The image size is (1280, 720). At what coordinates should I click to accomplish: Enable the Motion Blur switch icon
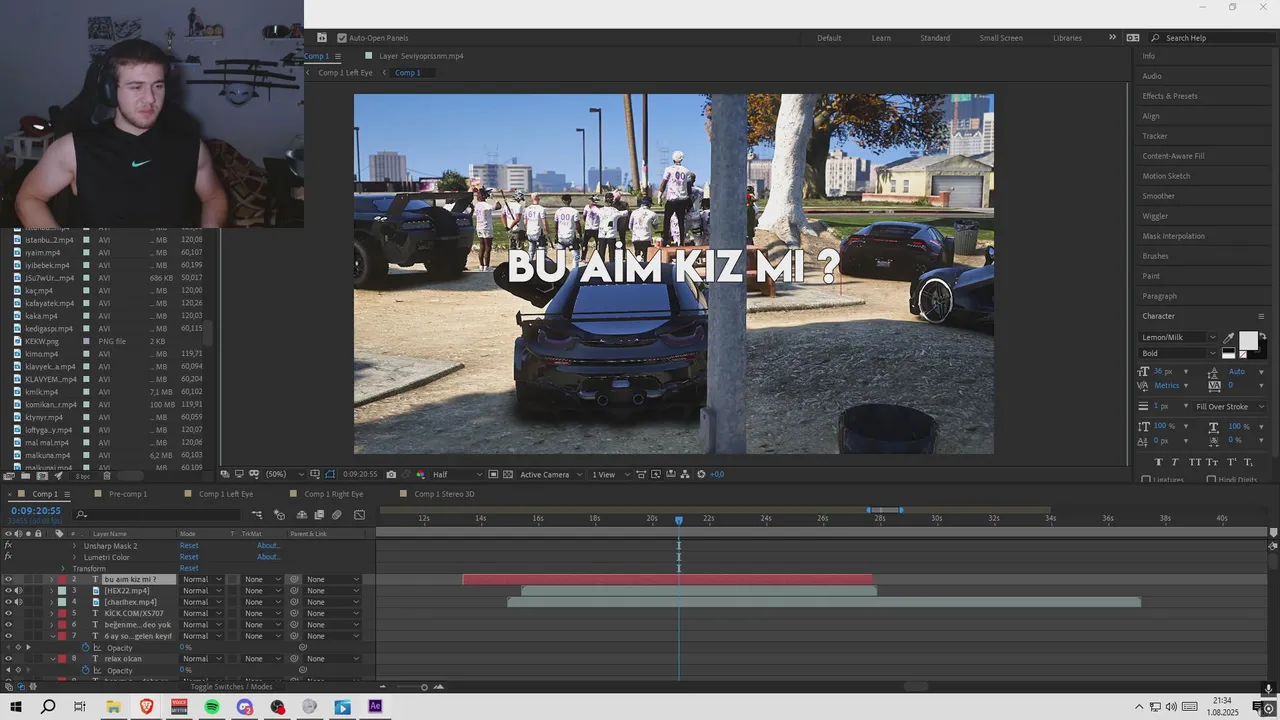(337, 515)
